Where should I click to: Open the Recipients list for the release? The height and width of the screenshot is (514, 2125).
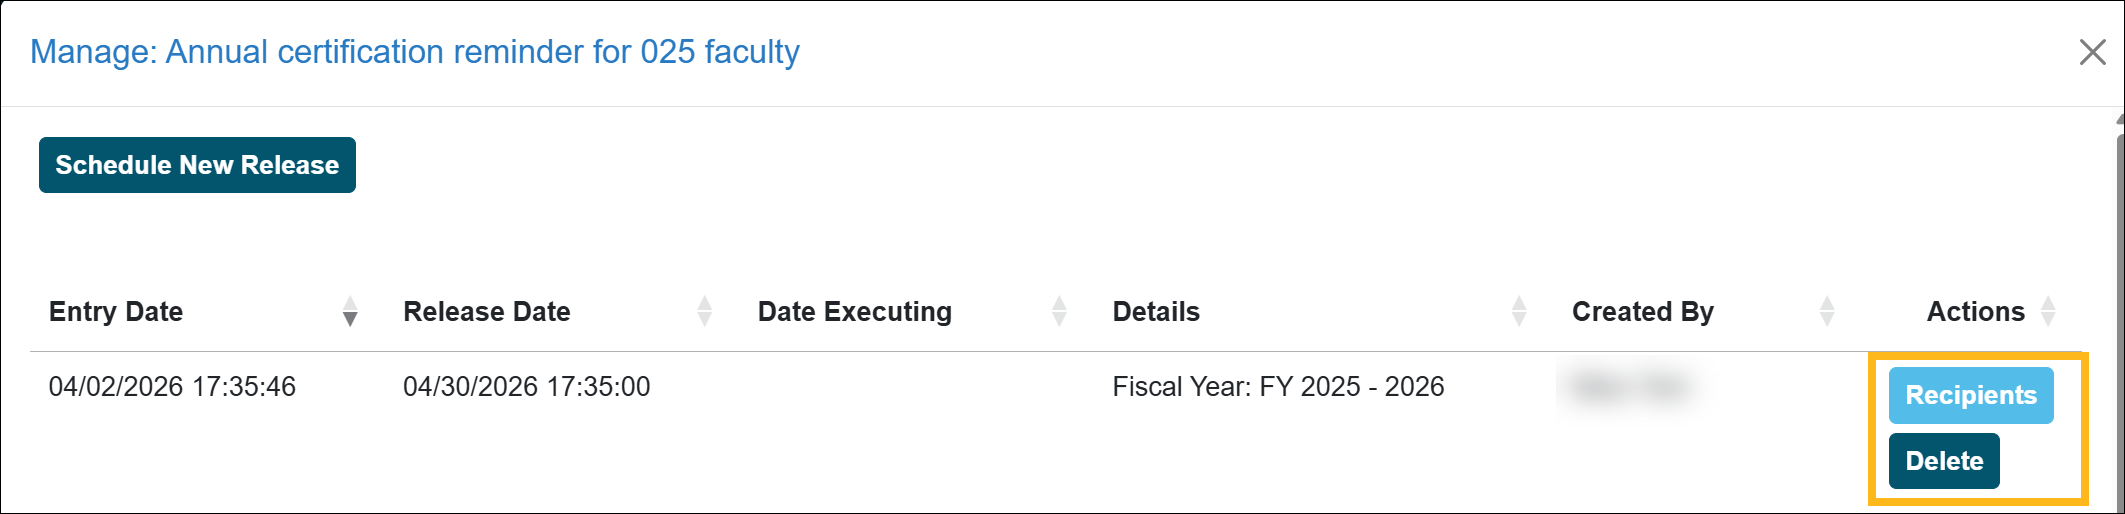click(1970, 395)
